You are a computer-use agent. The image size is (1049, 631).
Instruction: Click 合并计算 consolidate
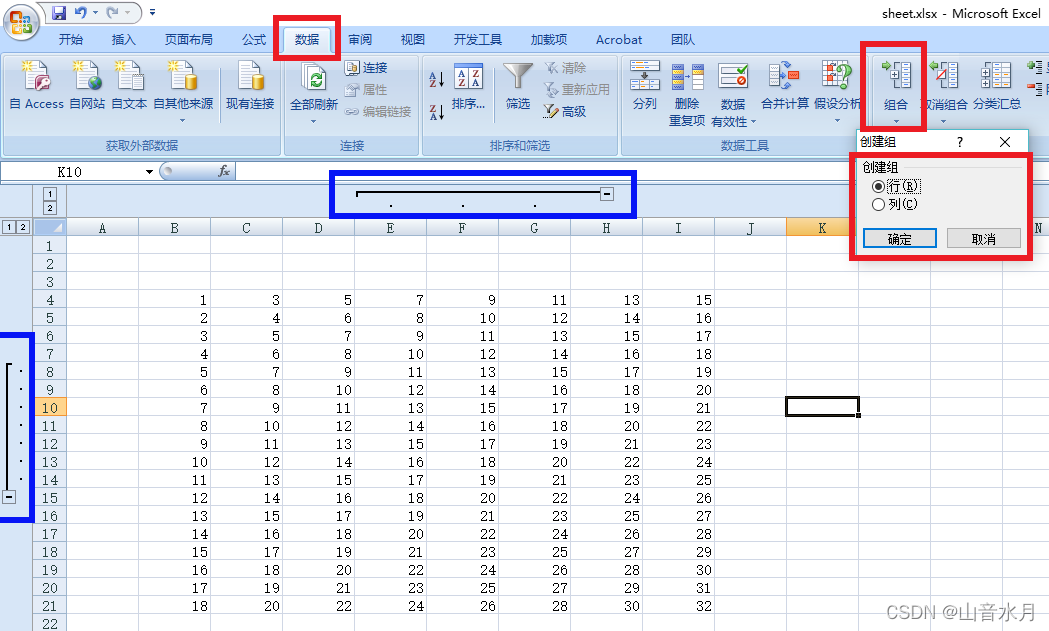pos(785,85)
